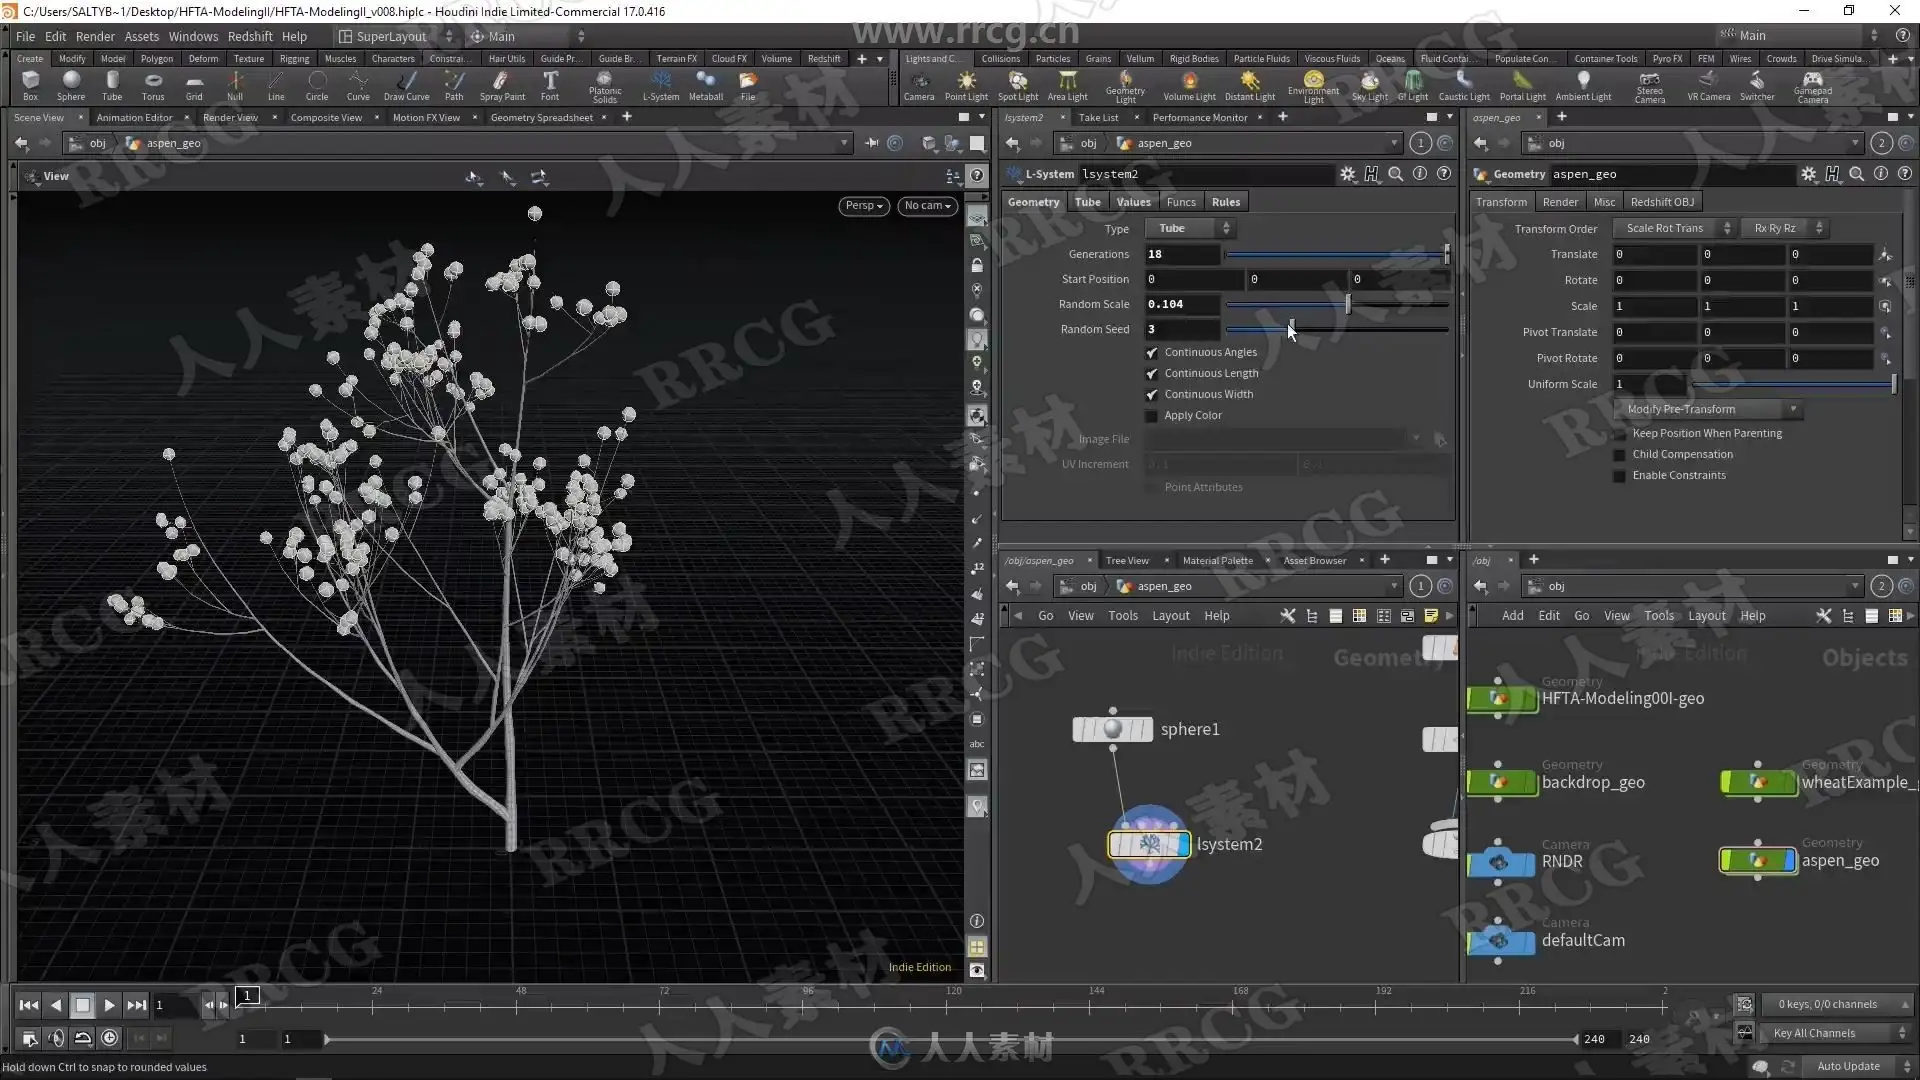Uncheck the Continuous Angles checkbox
The image size is (1920, 1080).
(1151, 353)
